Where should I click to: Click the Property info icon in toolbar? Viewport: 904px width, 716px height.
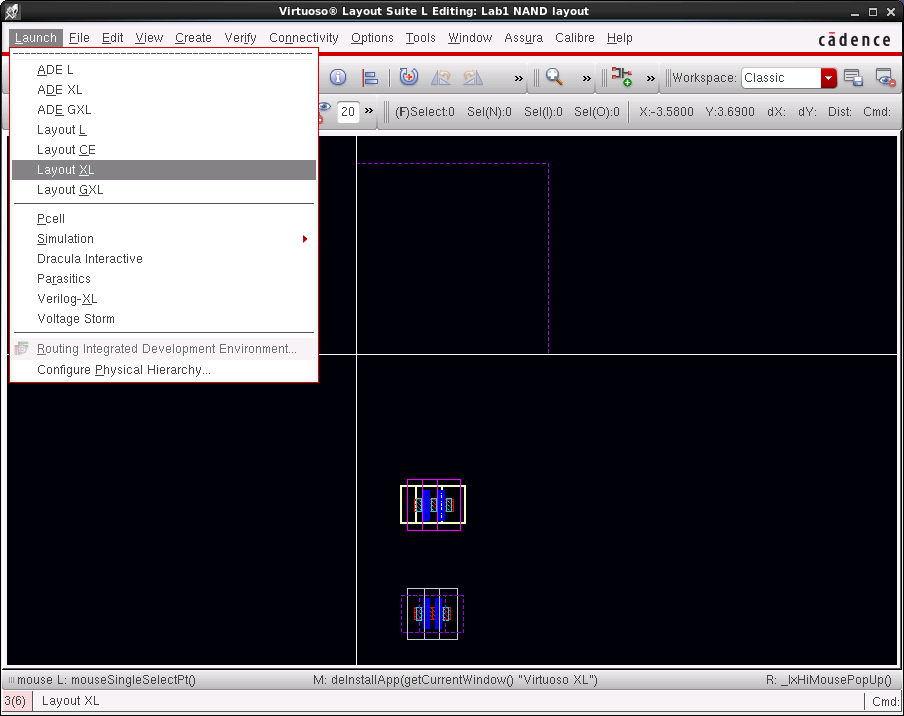338,77
